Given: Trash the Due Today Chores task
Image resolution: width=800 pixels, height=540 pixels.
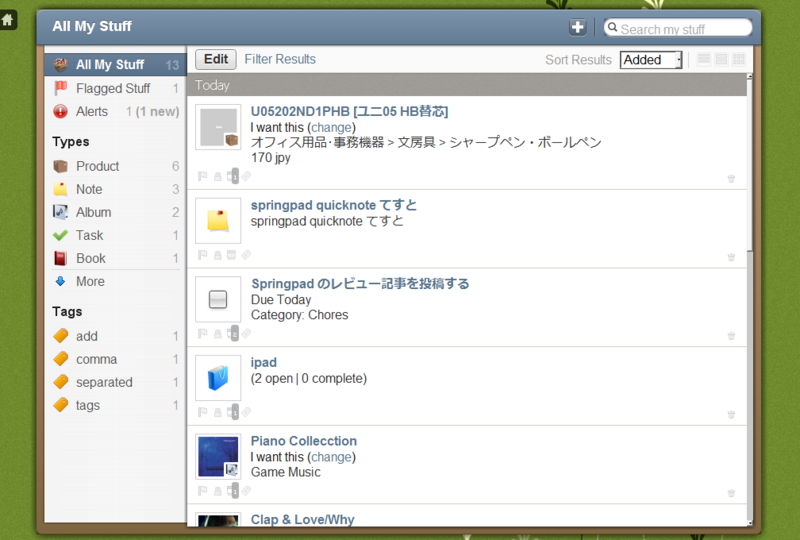Looking at the screenshot, I should (731, 336).
